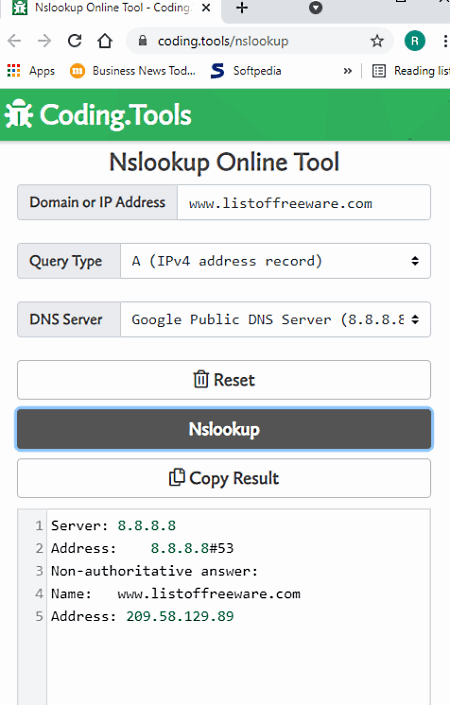Show more bookmarks with the chevron
Screen dimensions: 450x705
pyautogui.click(x=348, y=71)
